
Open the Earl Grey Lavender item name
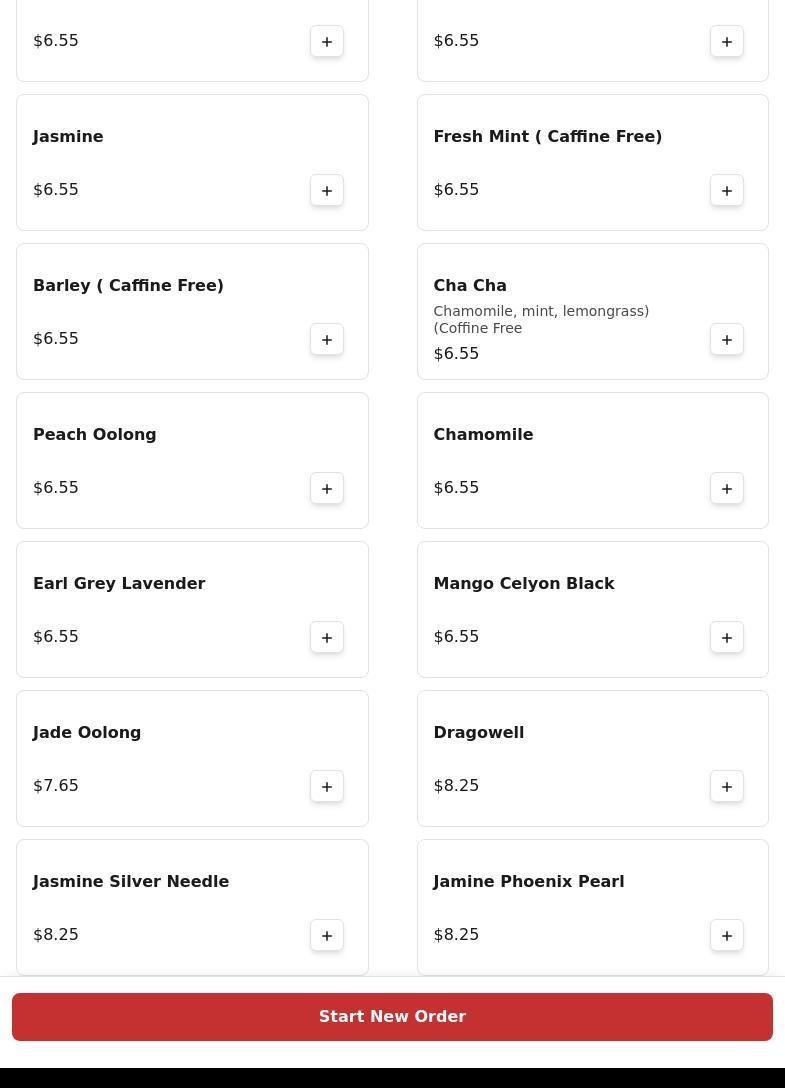point(119,584)
